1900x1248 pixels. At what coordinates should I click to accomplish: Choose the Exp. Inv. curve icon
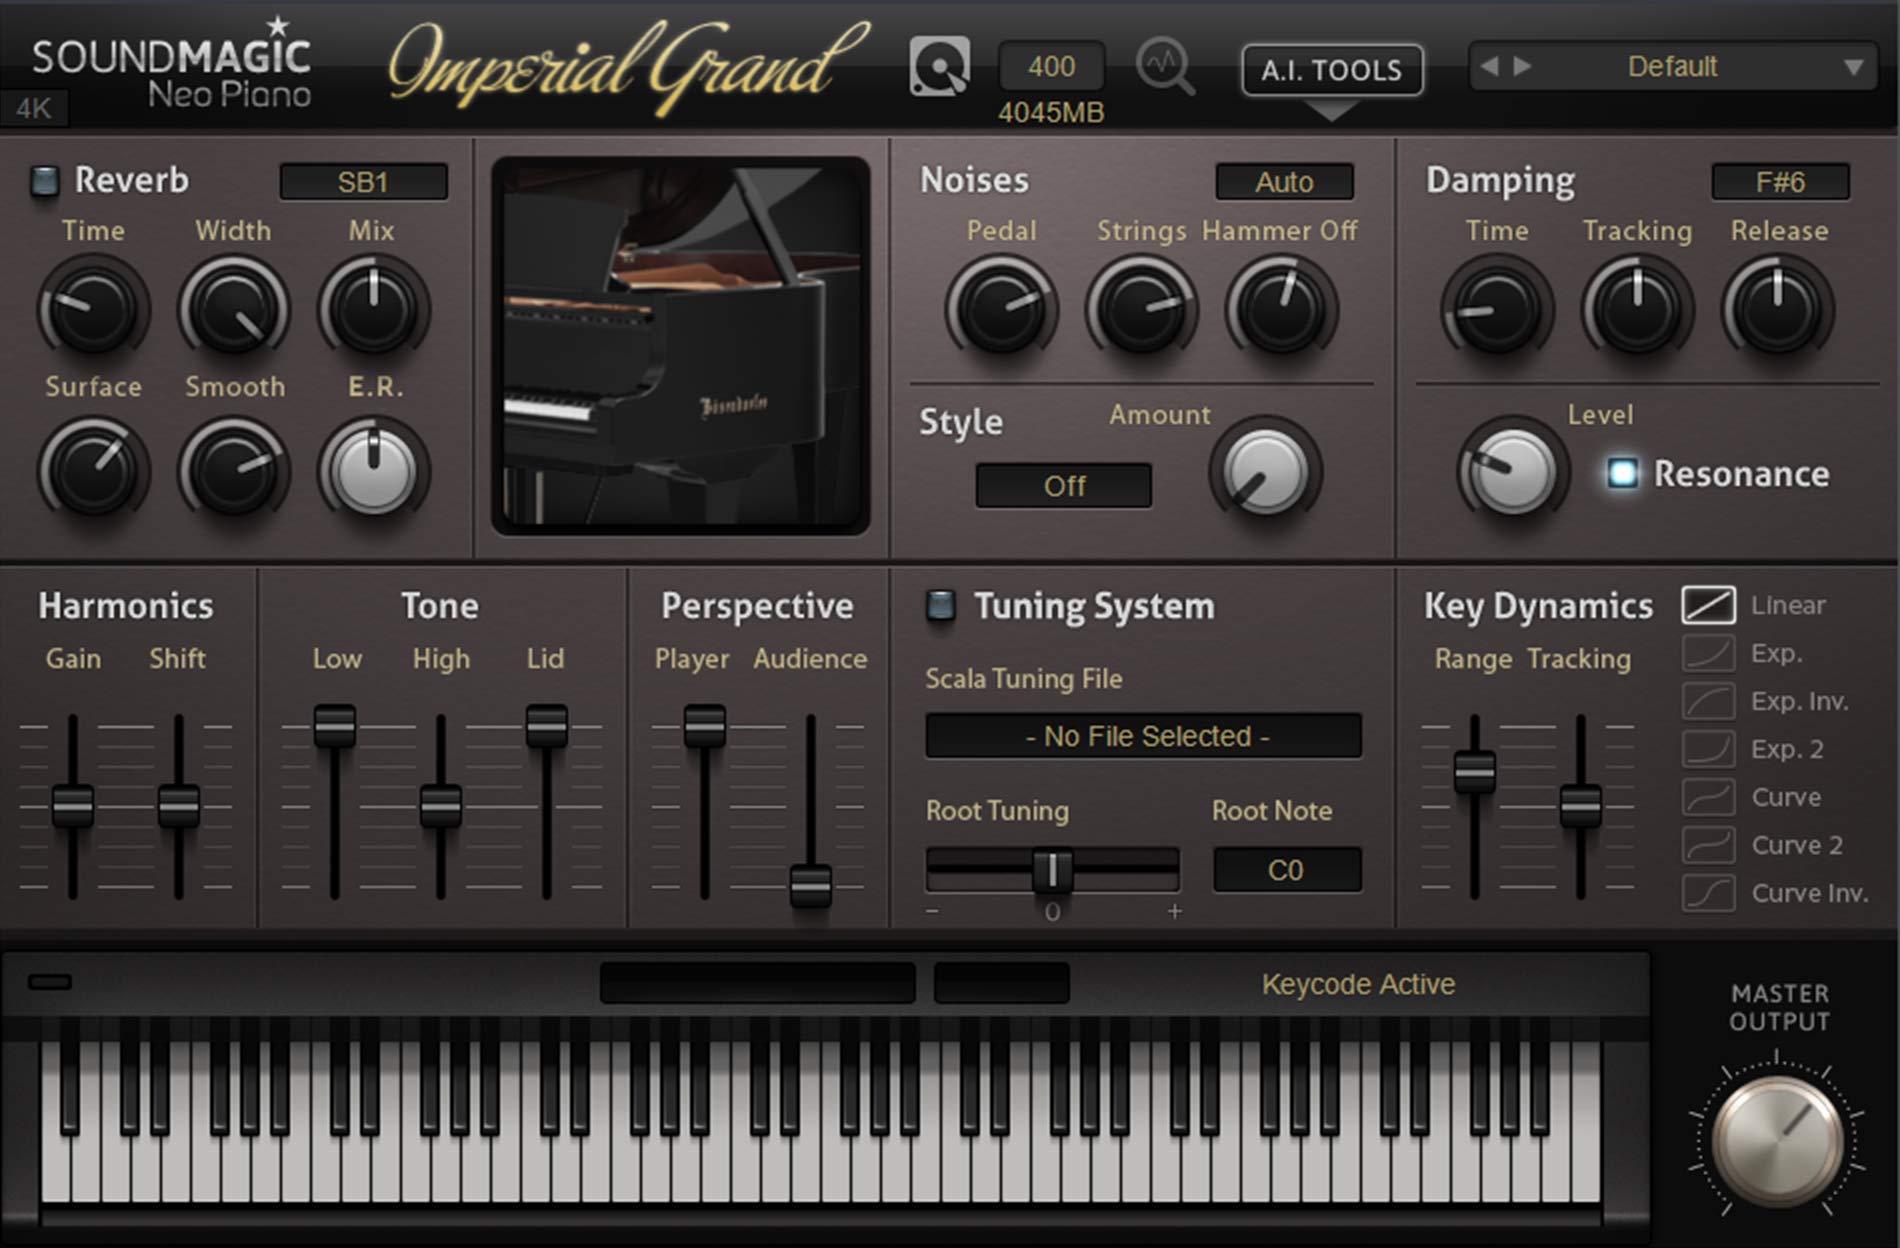point(1708,701)
